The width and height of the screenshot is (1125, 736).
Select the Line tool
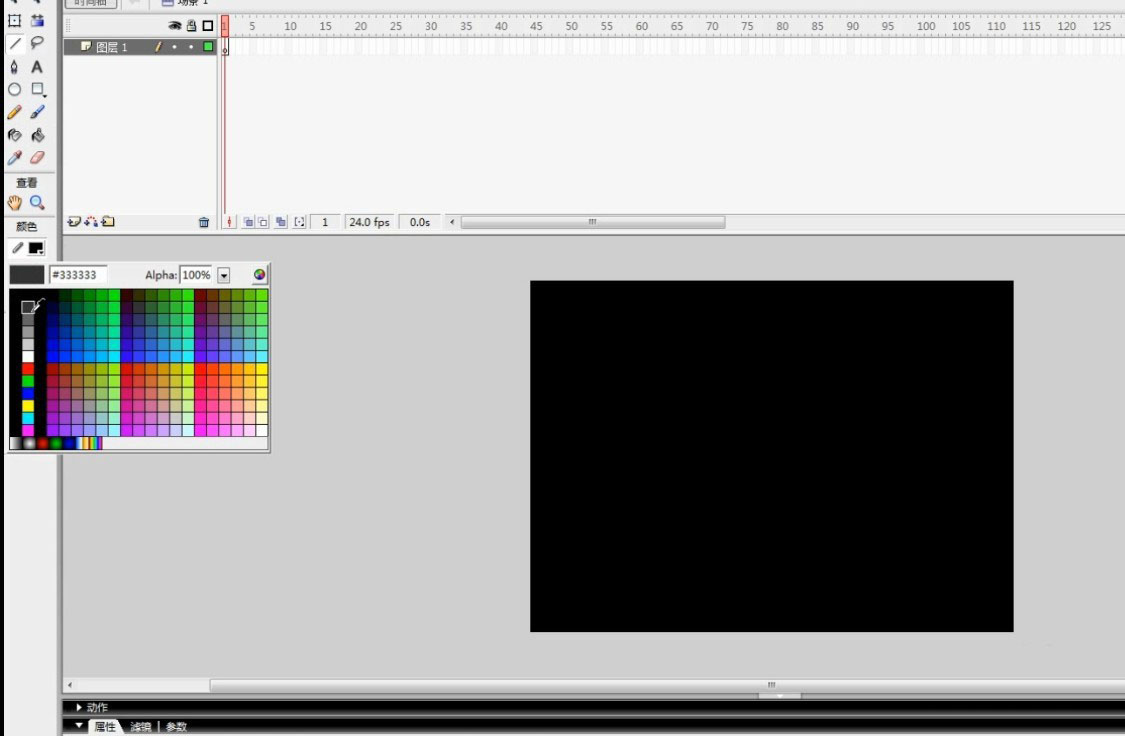coord(14,44)
